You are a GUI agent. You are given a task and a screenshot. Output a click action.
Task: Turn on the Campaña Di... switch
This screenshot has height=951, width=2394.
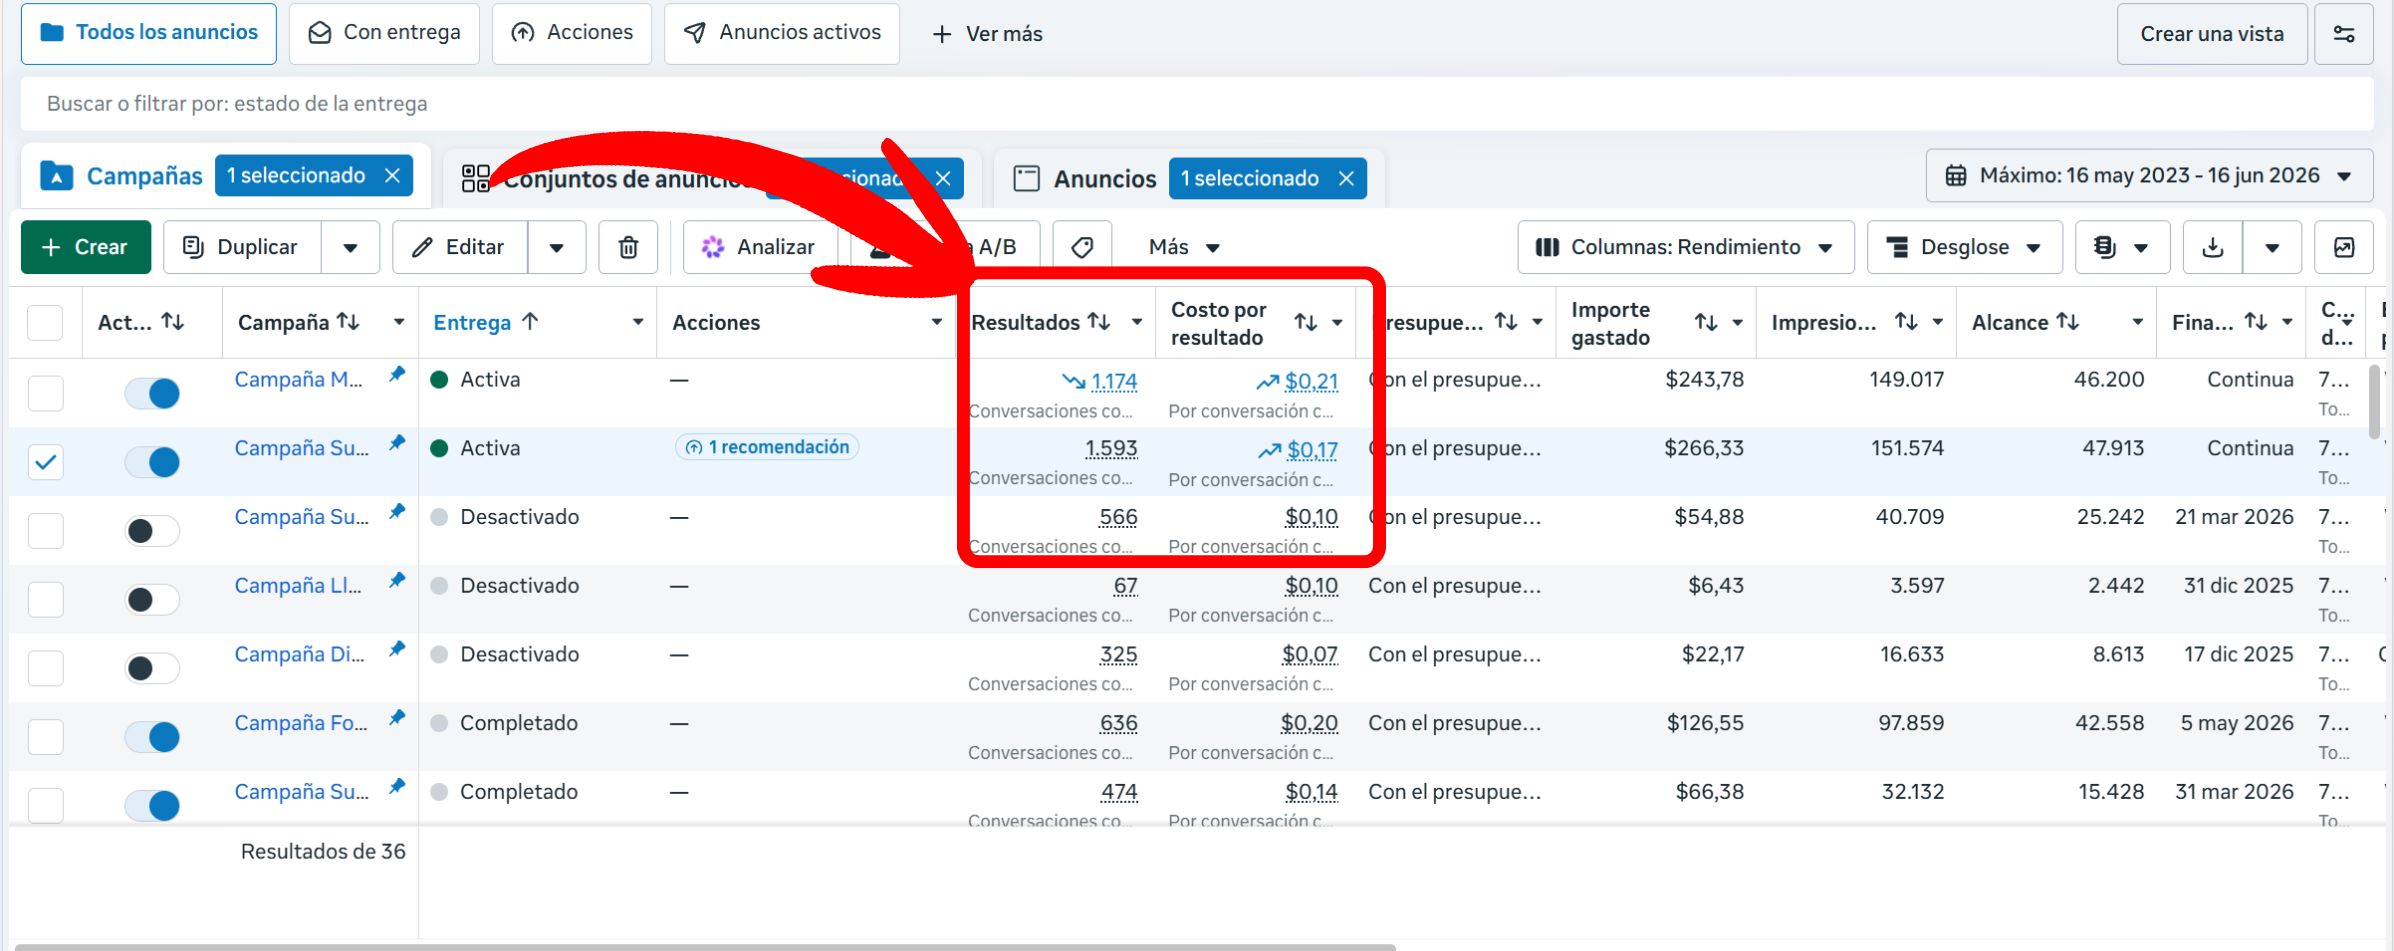click(x=152, y=668)
